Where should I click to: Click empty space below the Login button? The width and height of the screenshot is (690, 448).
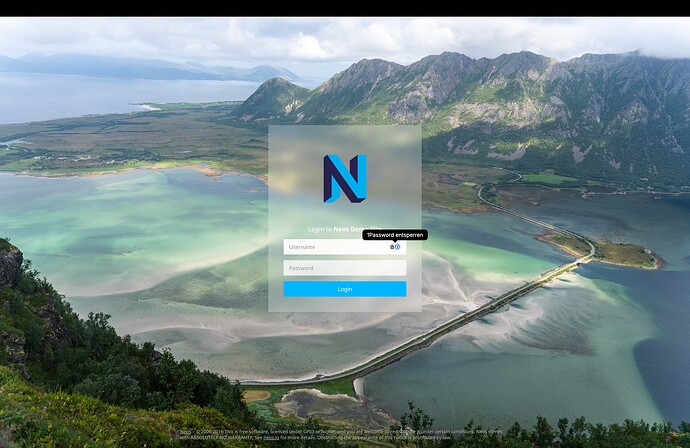point(345,304)
